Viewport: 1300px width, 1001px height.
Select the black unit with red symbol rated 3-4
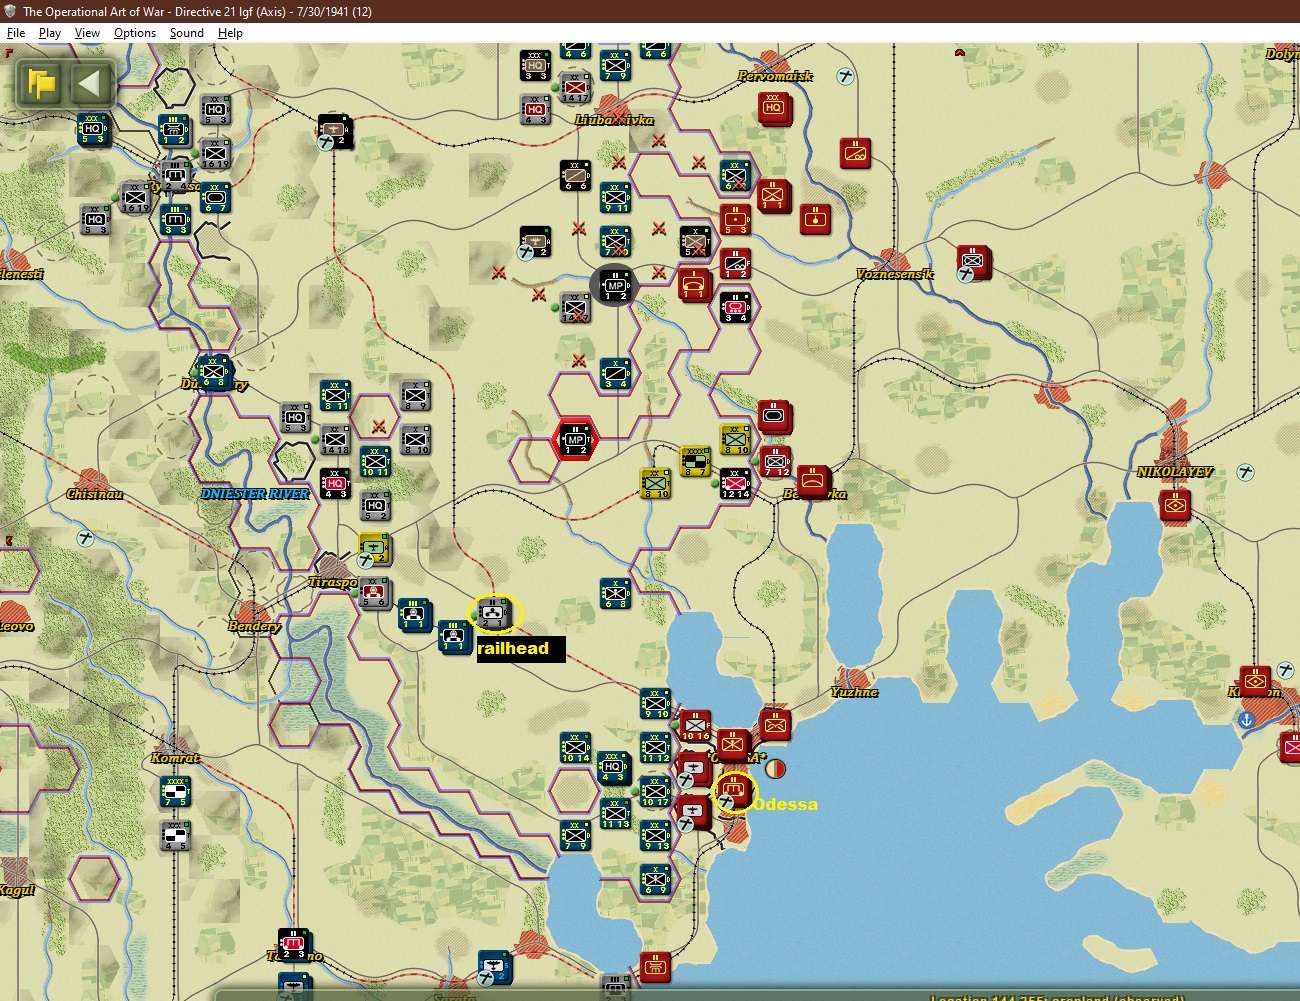(735, 307)
